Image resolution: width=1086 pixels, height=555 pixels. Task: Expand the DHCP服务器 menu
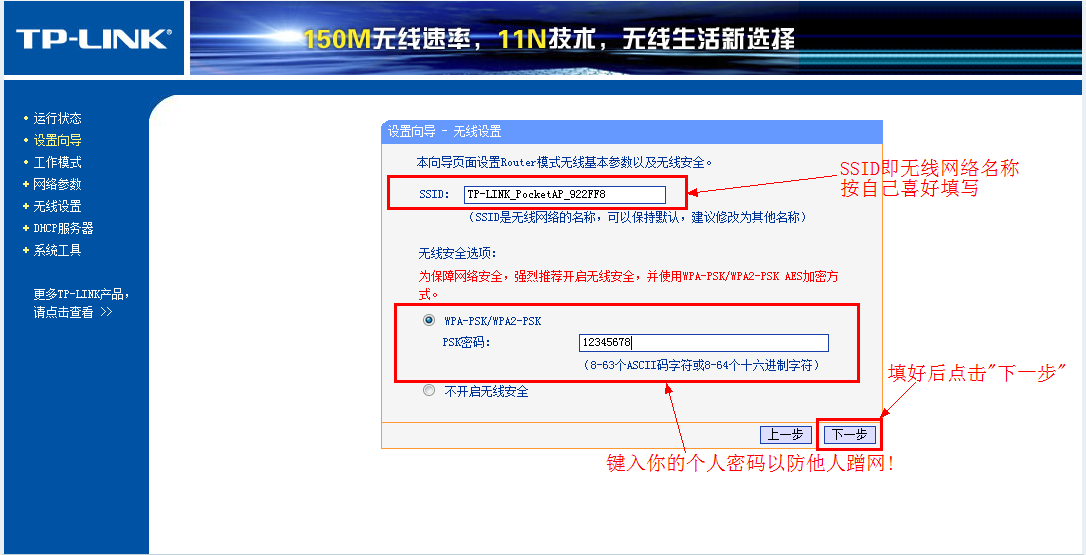click(63, 228)
